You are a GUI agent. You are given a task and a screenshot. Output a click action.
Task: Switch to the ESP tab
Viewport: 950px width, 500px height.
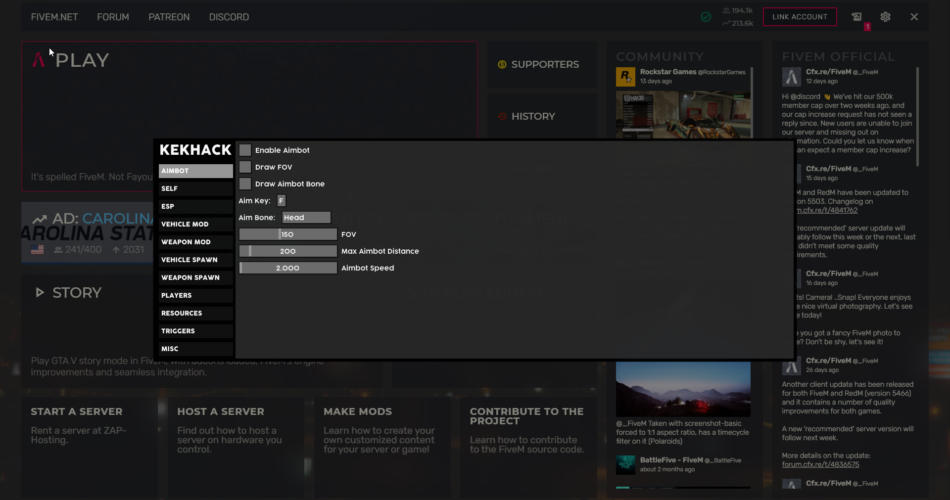pyautogui.click(x=196, y=206)
